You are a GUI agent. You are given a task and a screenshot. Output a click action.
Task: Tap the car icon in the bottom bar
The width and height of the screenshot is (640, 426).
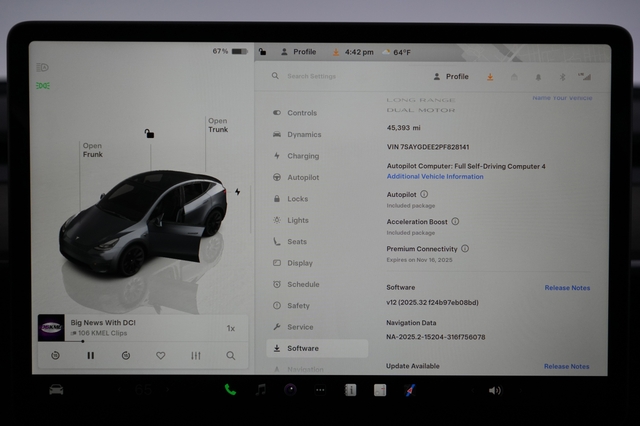coord(56,390)
